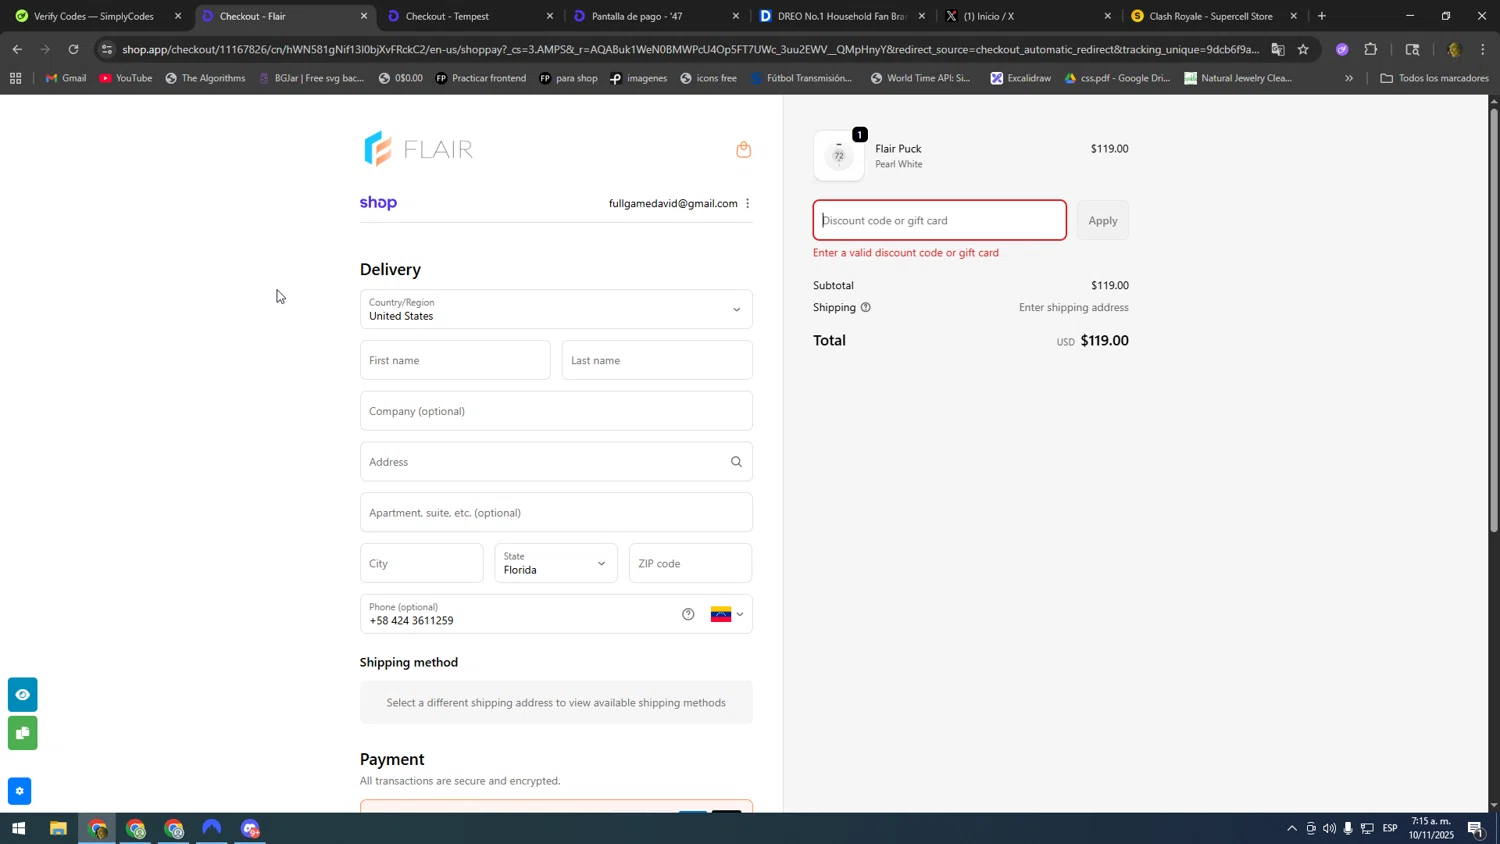Open the shopping bag cart icon
Viewport: 1500px width, 844px height.
[x=743, y=150]
